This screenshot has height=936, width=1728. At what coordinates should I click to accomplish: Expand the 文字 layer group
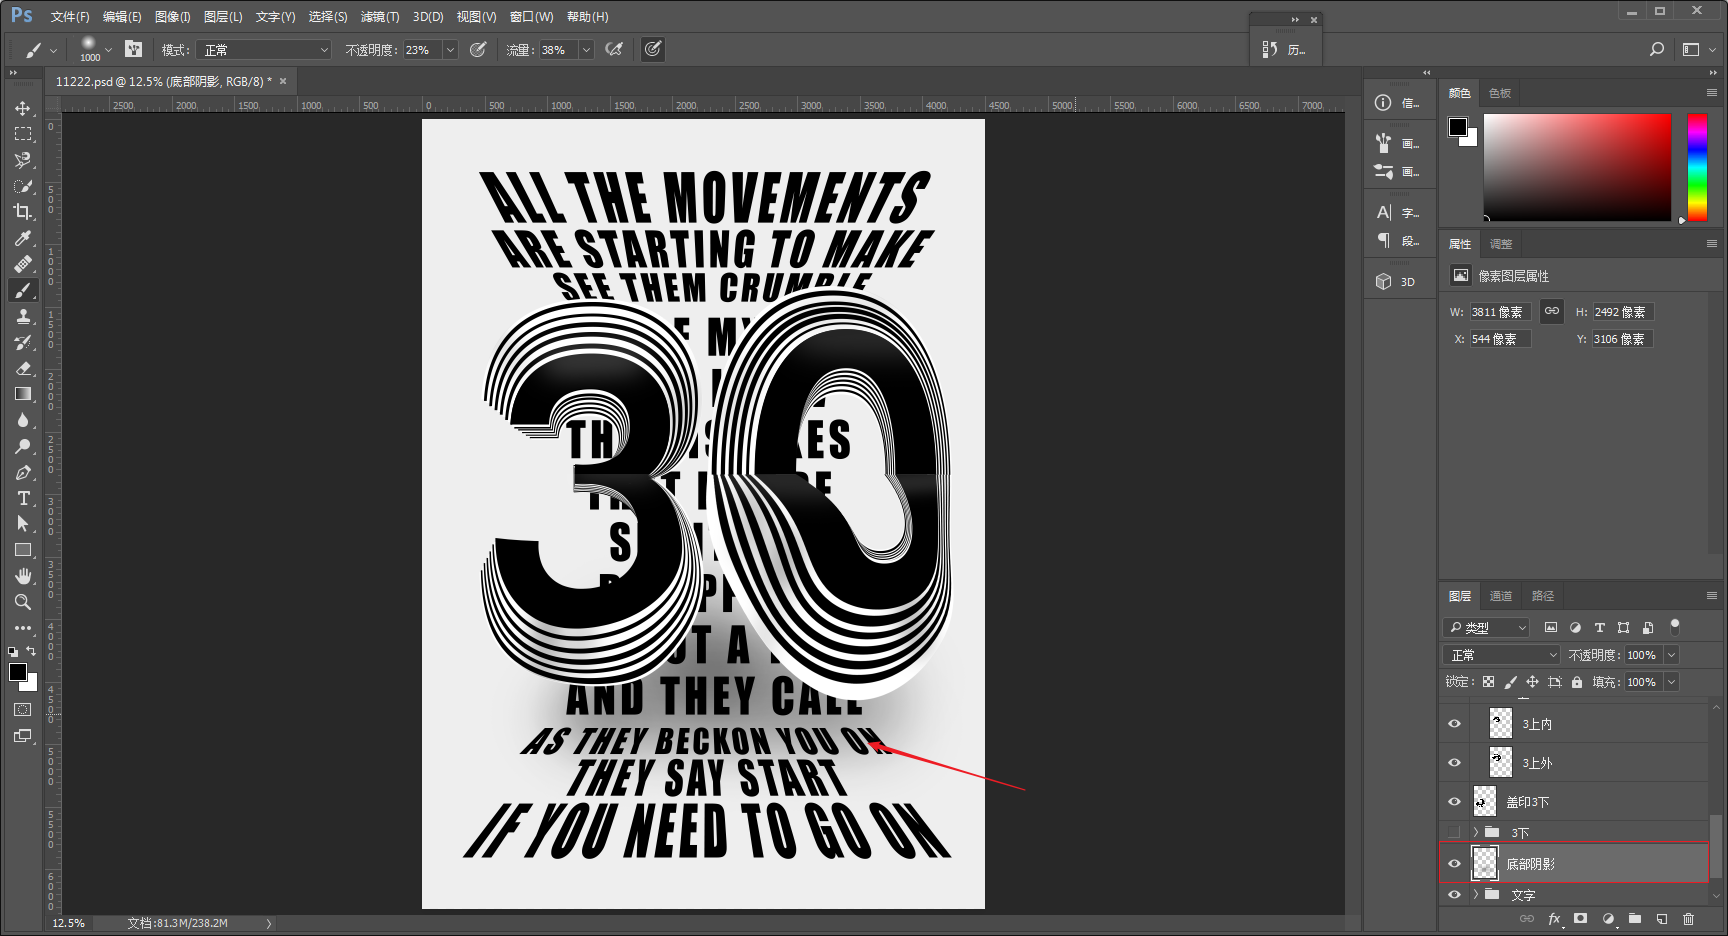pyautogui.click(x=1475, y=895)
